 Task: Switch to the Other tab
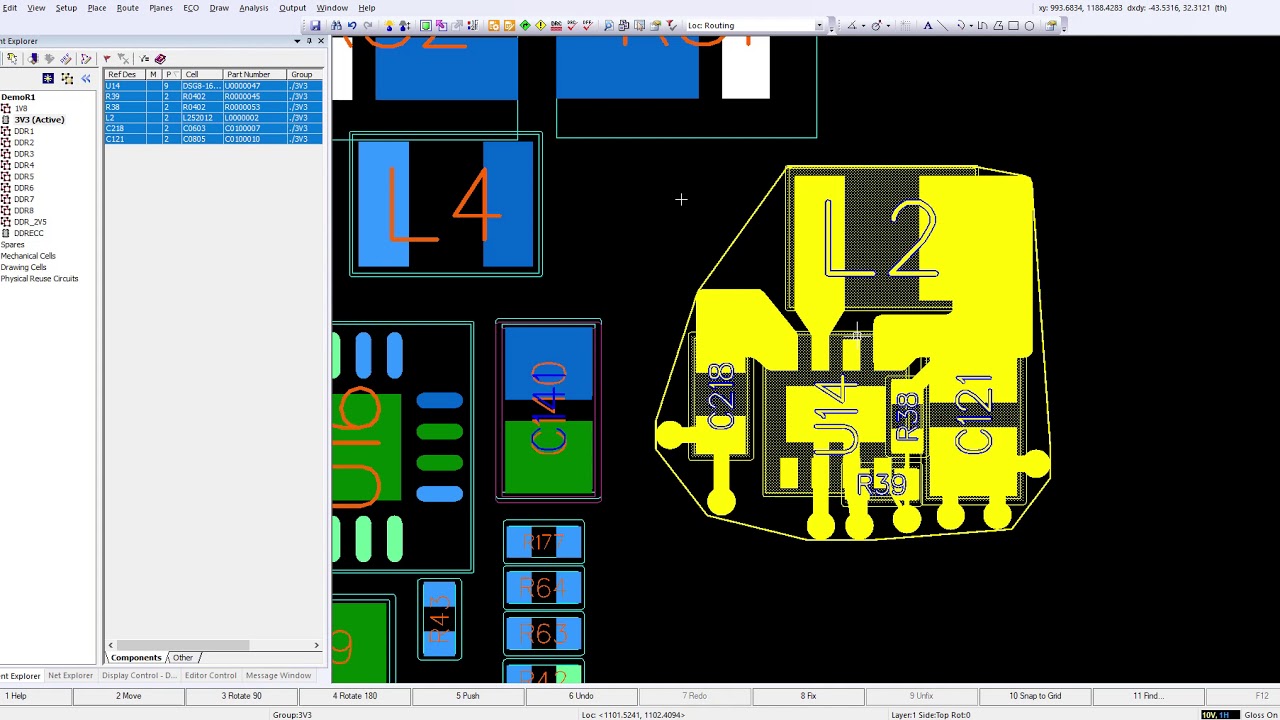182,658
